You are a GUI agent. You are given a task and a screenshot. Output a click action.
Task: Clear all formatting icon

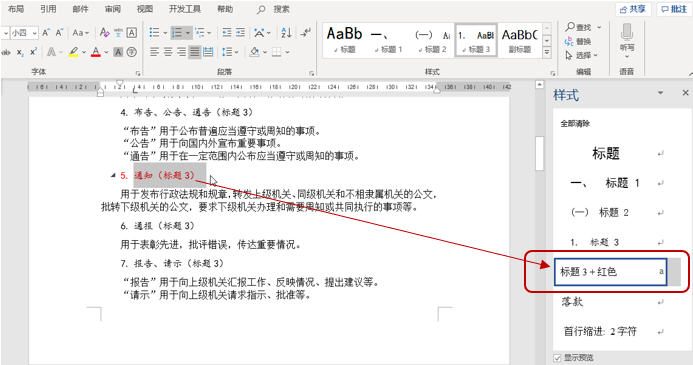point(104,32)
